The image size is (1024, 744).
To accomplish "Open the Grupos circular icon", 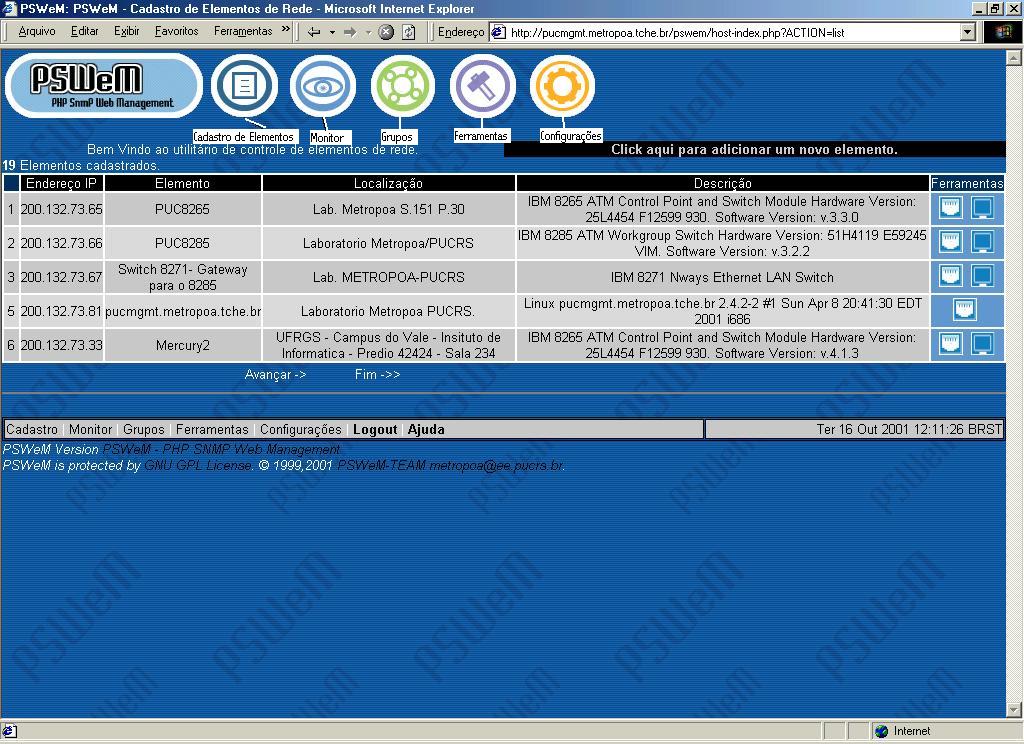I will (x=402, y=86).
